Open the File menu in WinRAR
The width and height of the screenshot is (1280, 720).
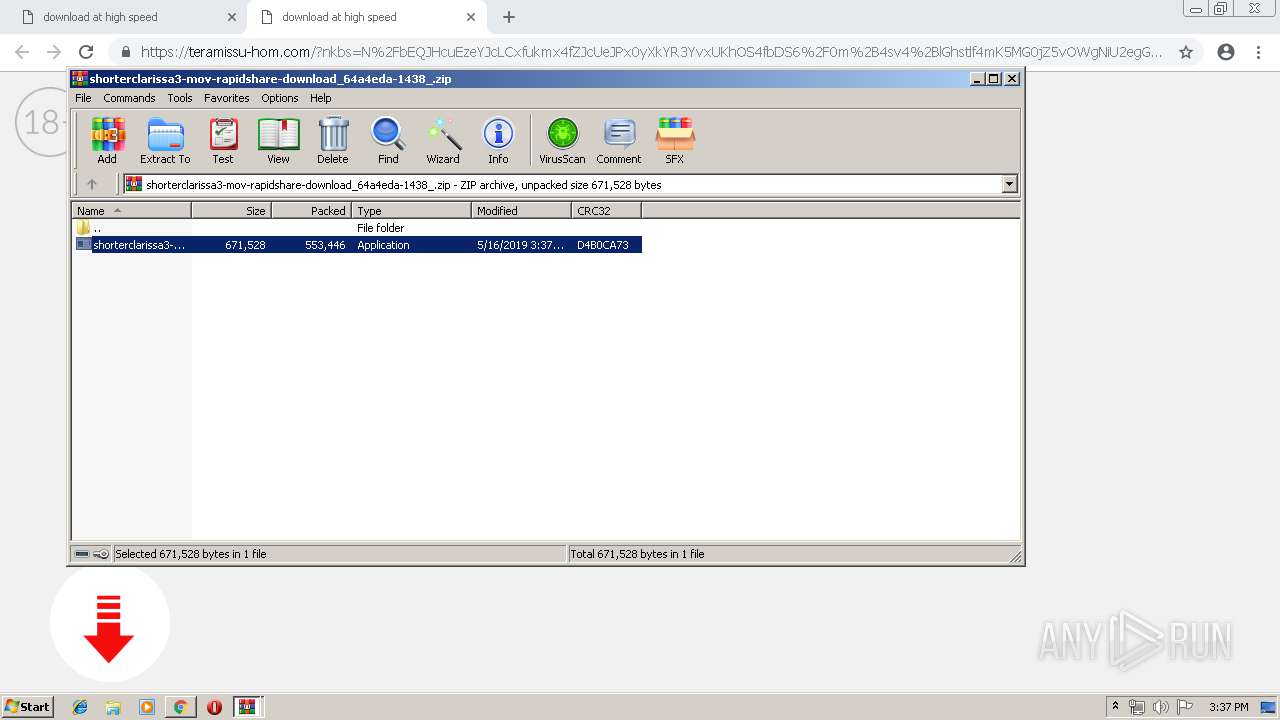pyautogui.click(x=83, y=98)
